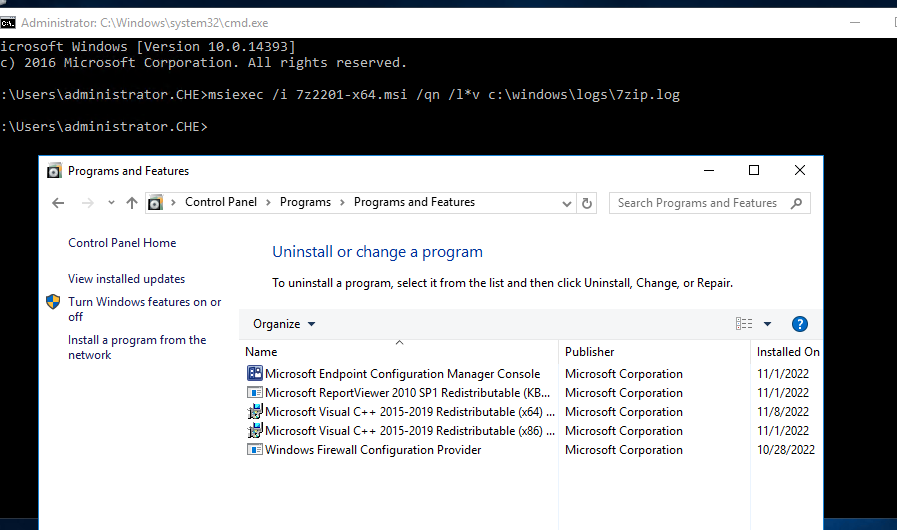
Task: Select Windows Firewall Configuration Provider
Action: click(373, 450)
